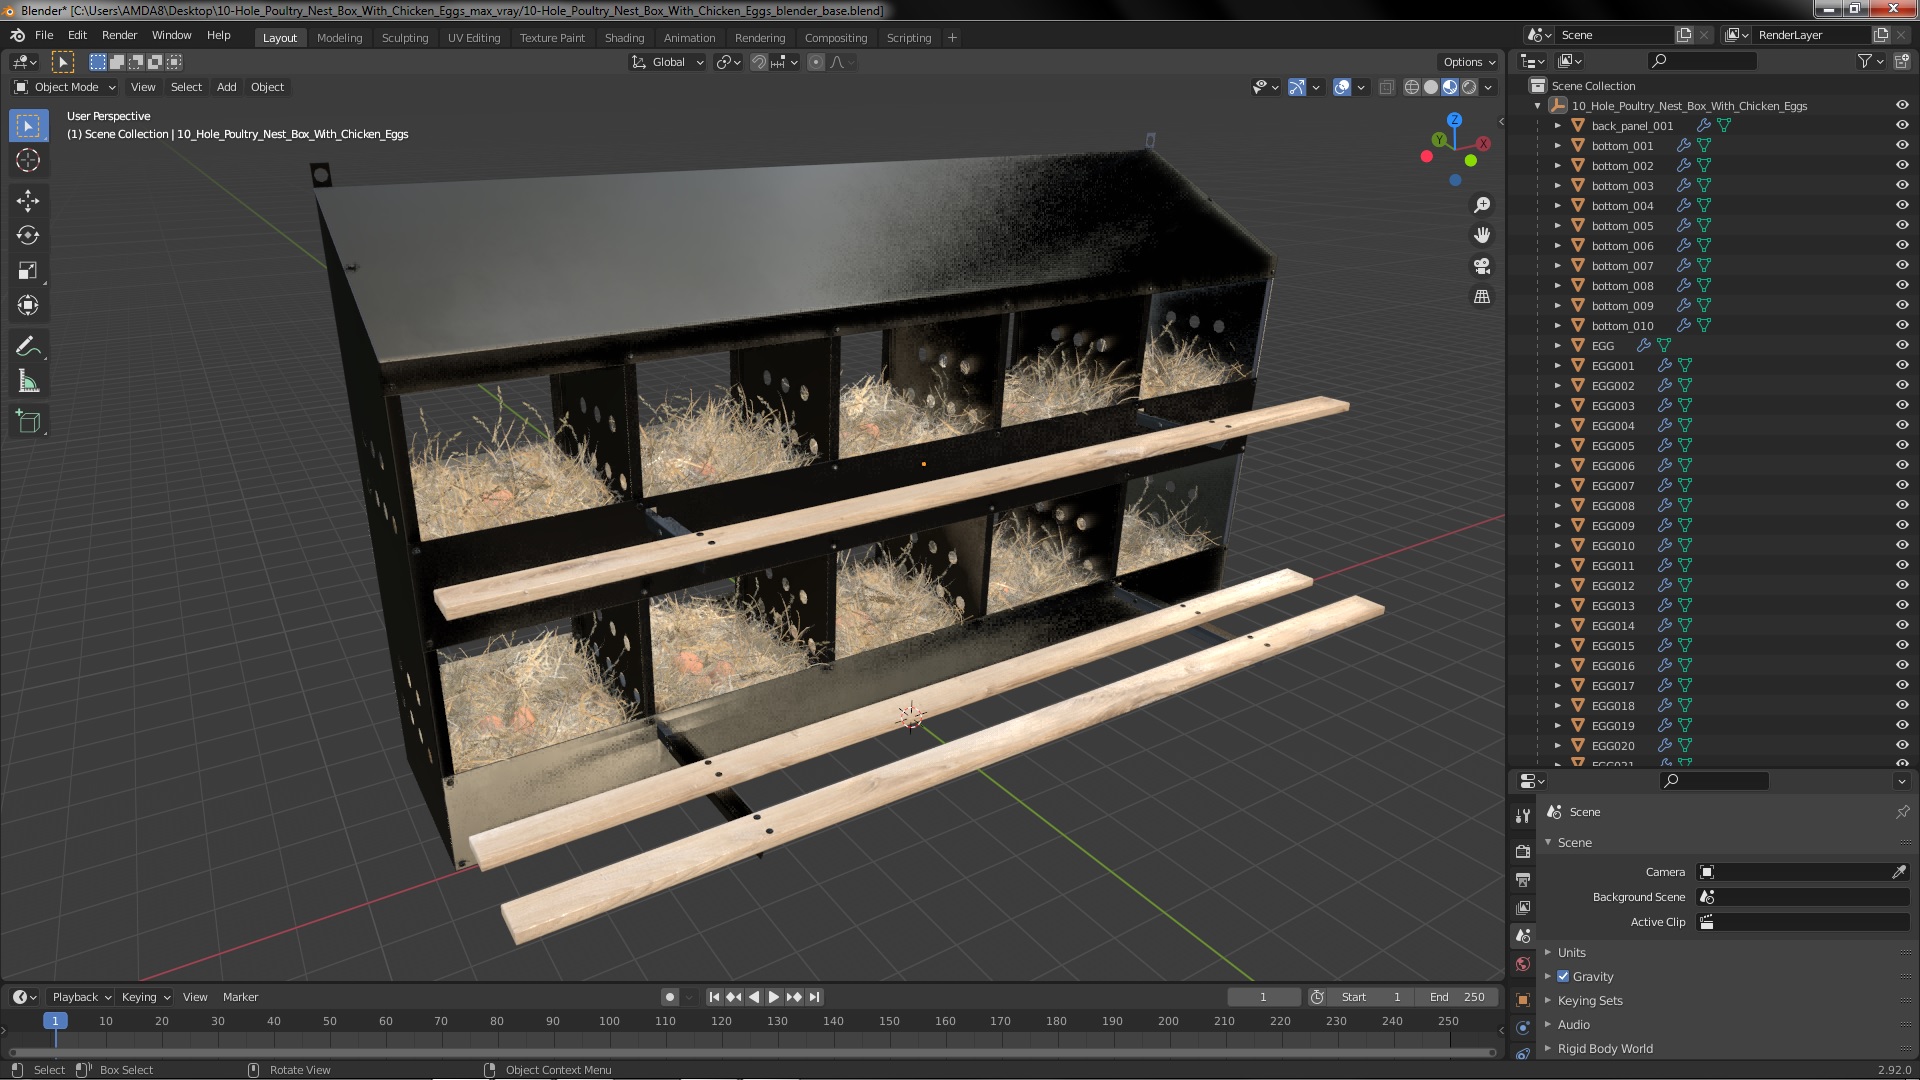The width and height of the screenshot is (1920, 1080).
Task: Click the Background Scene field
Action: 1804,897
